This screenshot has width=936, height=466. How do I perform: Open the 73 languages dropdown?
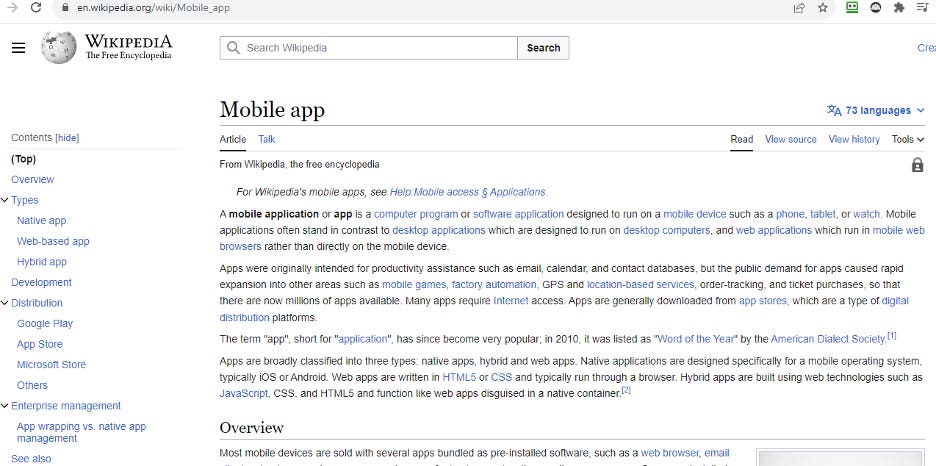point(876,110)
